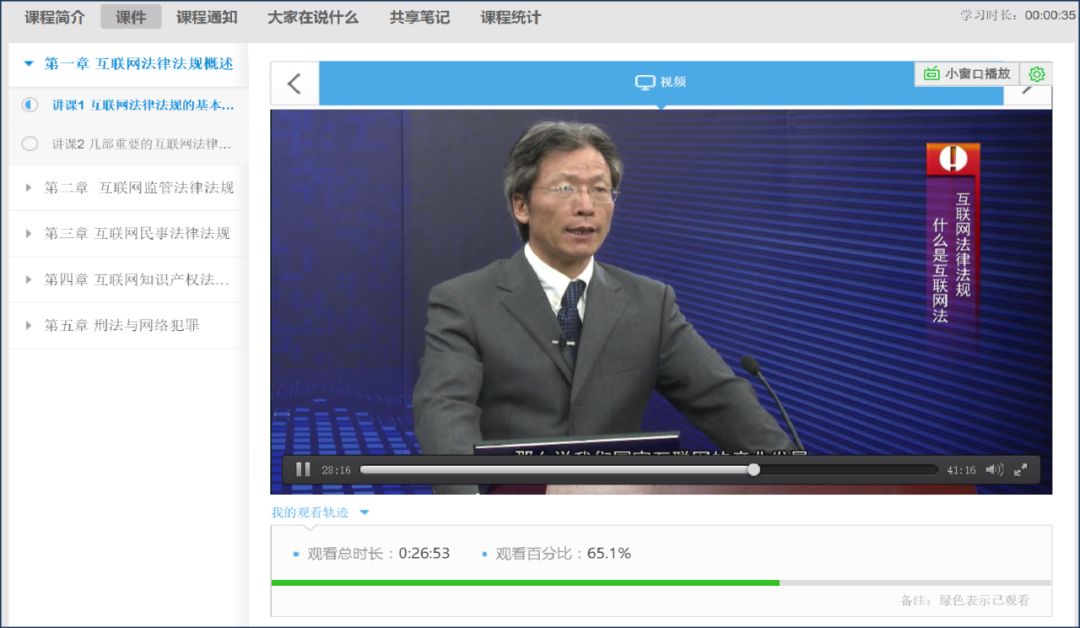Select lesson 2 radio indicator
Image resolution: width=1080 pixels, height=628 pixels.
click(30, 144)
